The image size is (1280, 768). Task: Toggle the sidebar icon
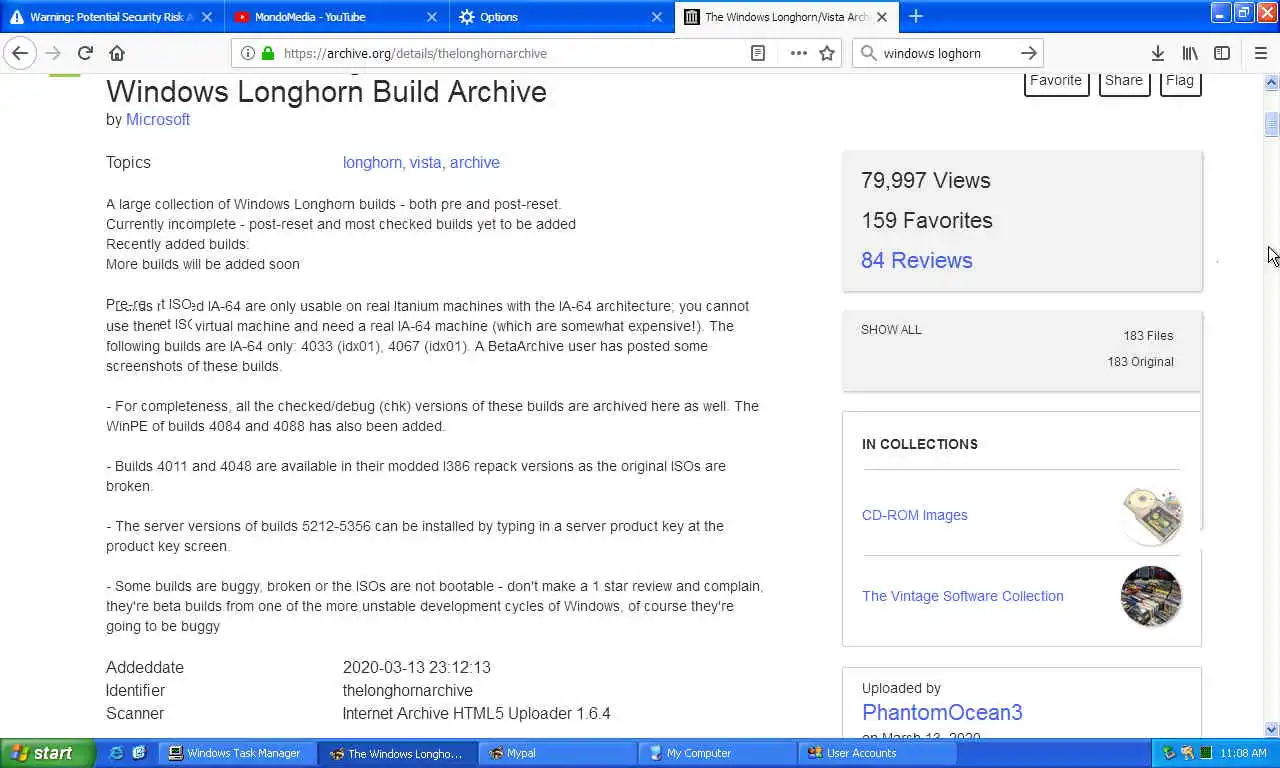coord(1222,53)
